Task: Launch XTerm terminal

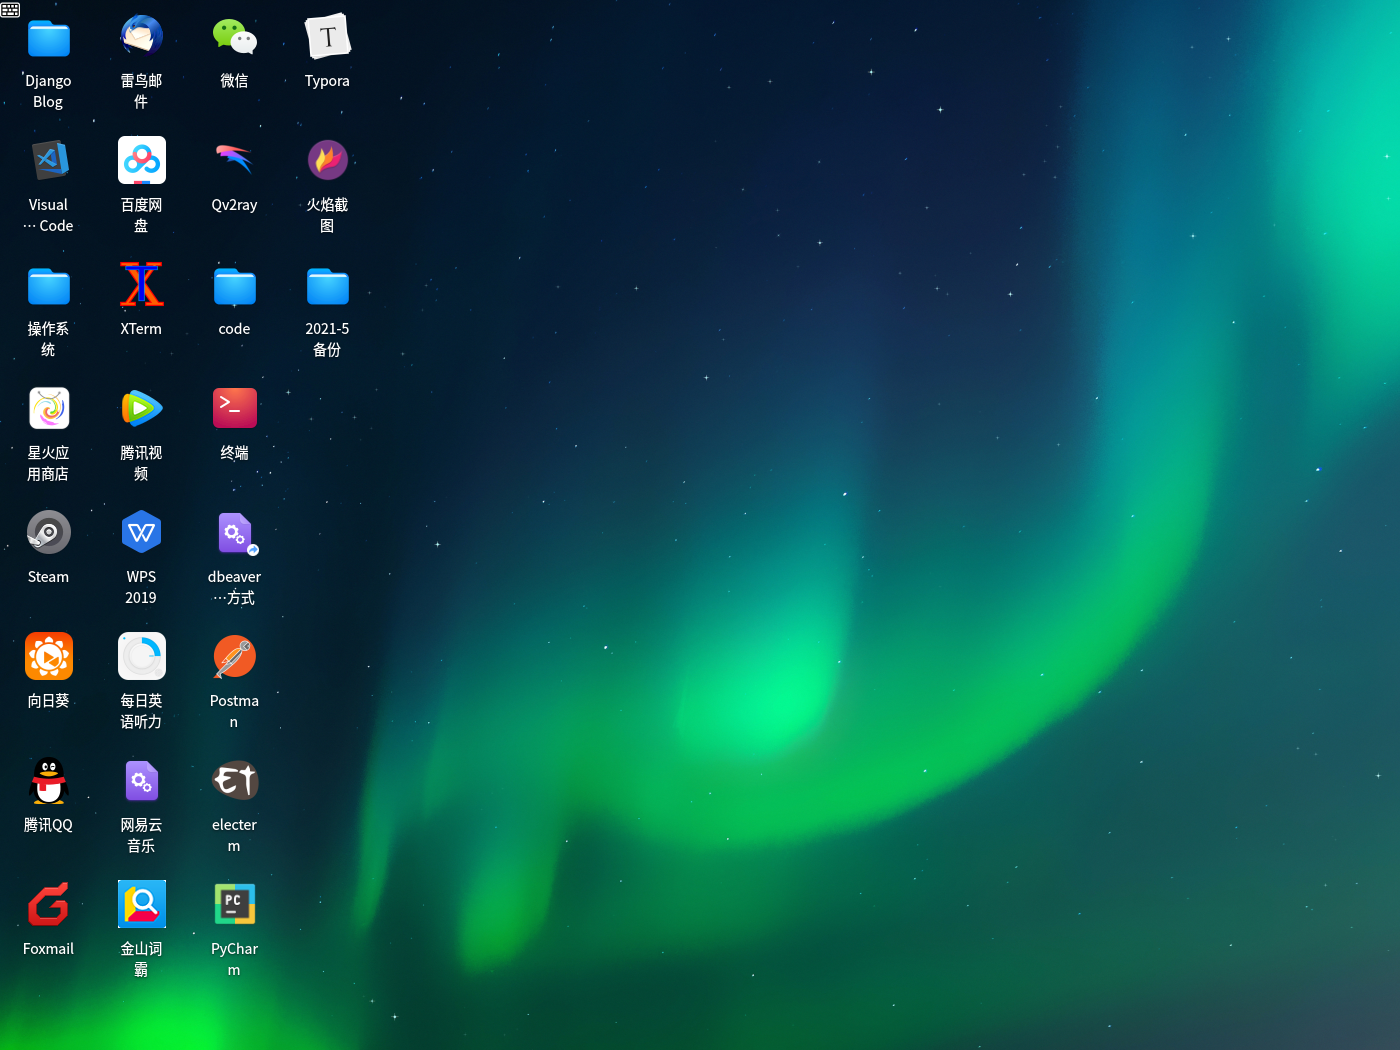Action: point(141,285)
